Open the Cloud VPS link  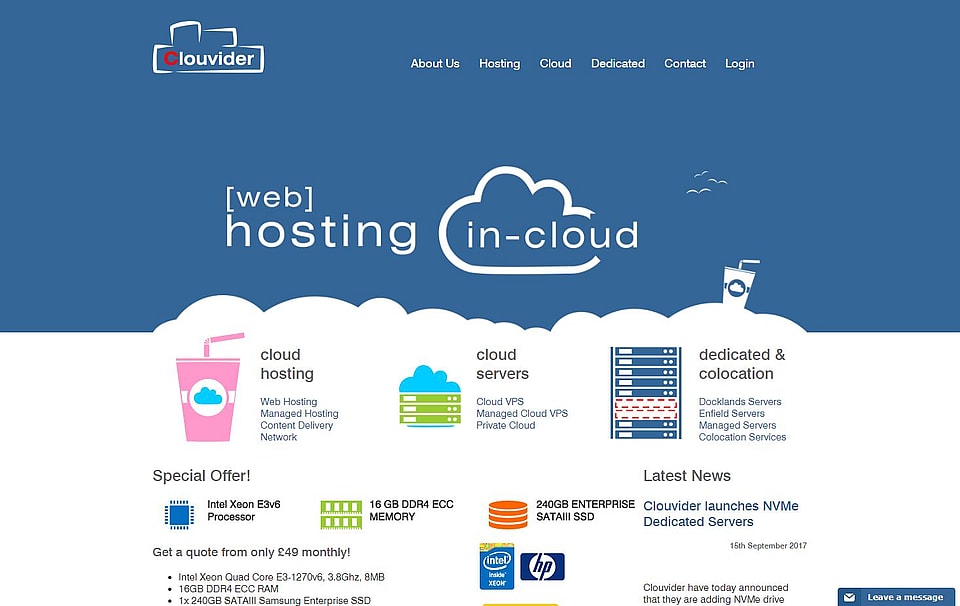(x=500, y=402)
